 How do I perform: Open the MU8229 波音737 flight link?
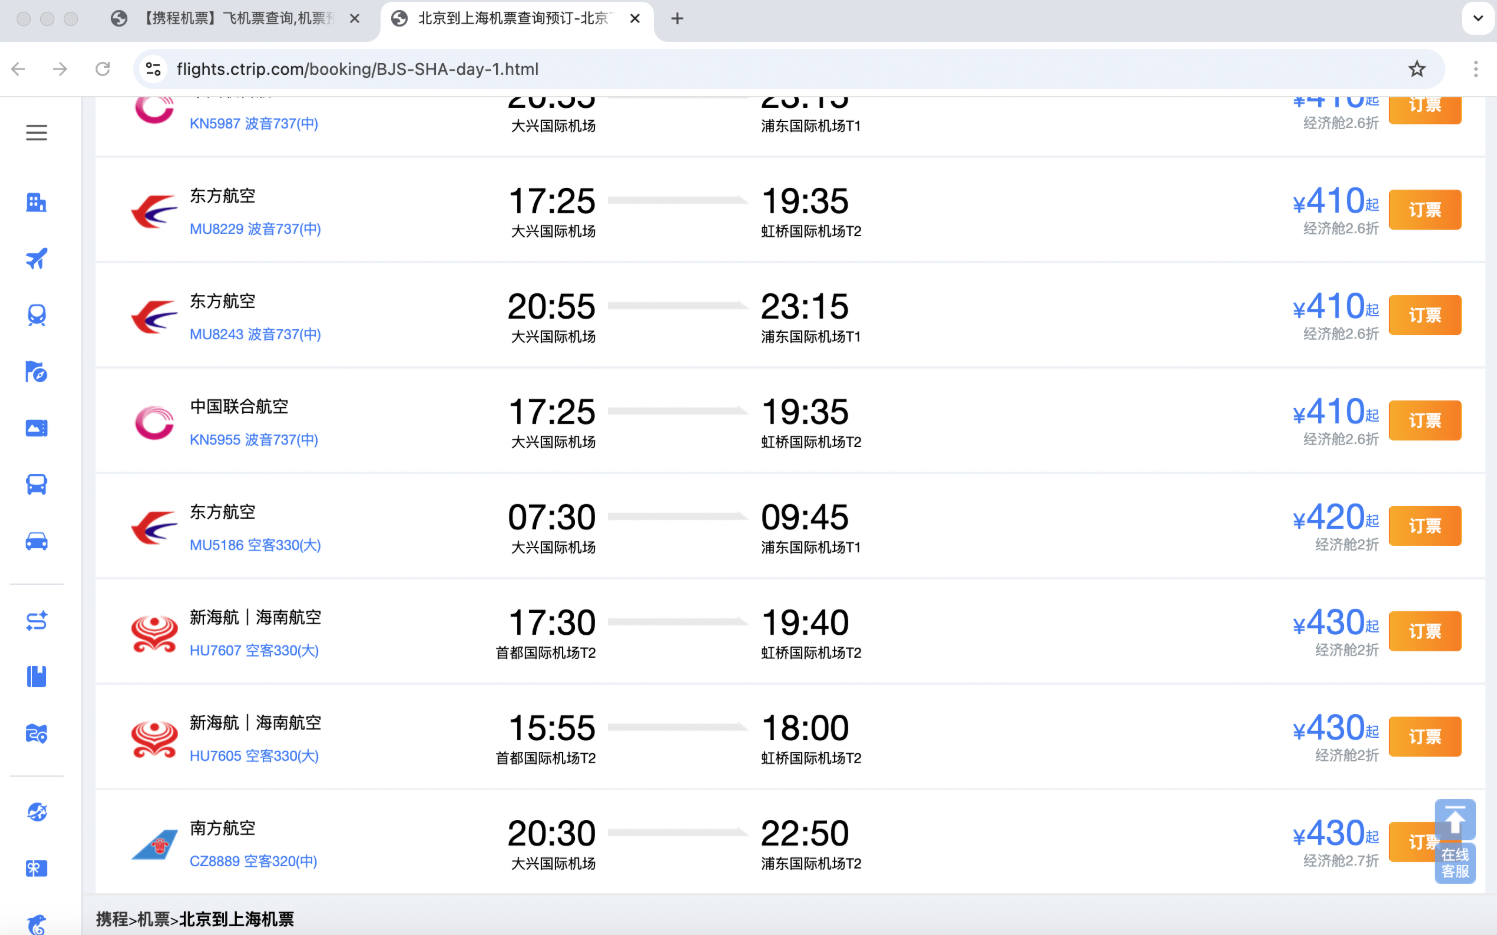[255, 229]
